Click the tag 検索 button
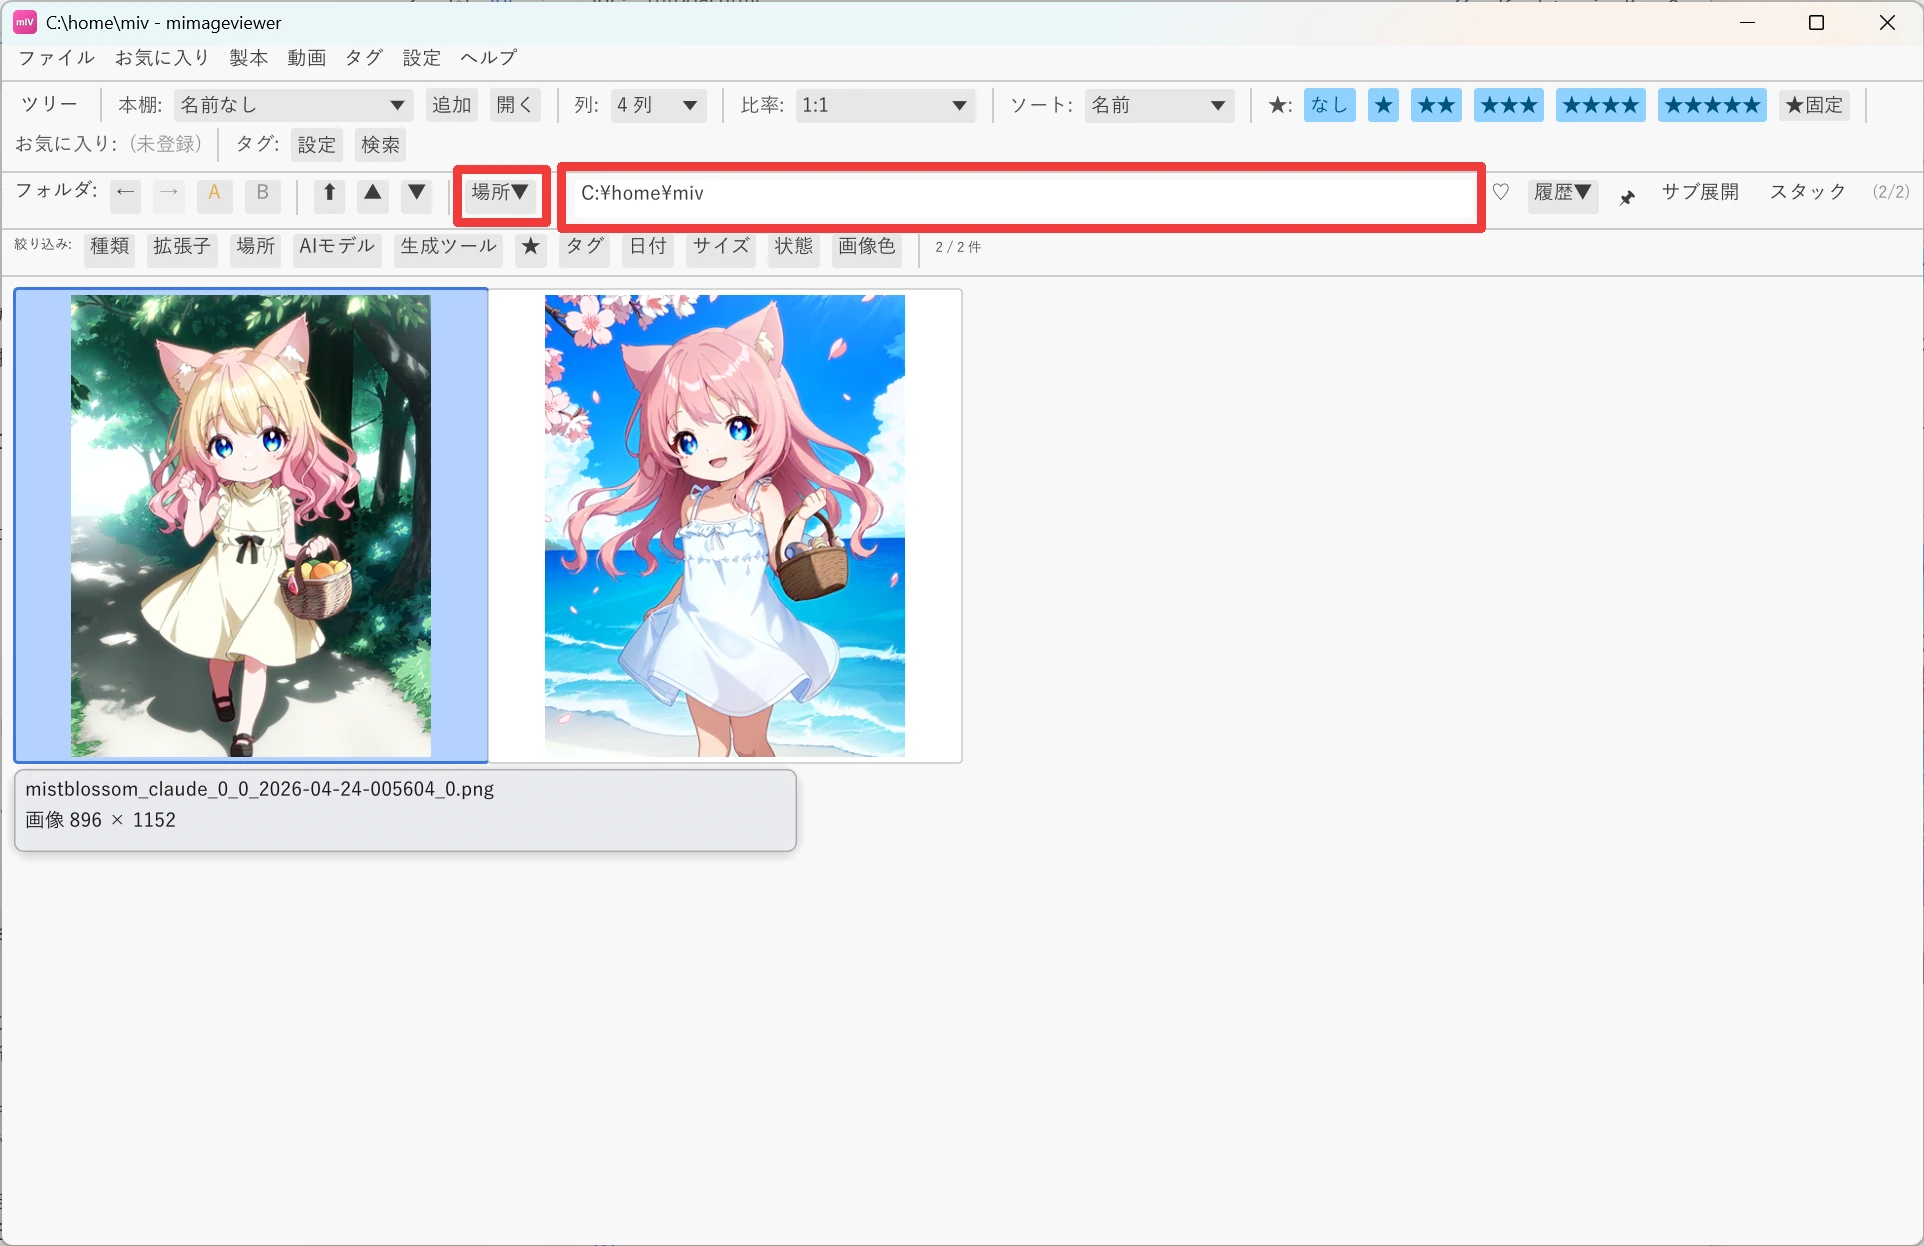 pyautogui.click(x=381, y=145)
